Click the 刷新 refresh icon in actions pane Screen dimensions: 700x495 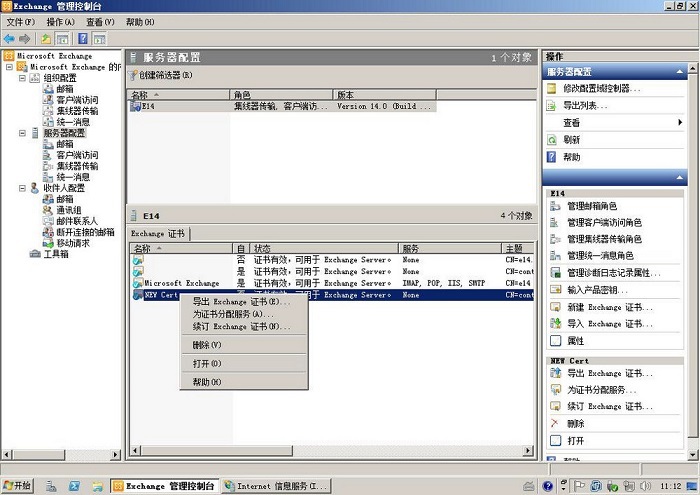coord(551,140)
